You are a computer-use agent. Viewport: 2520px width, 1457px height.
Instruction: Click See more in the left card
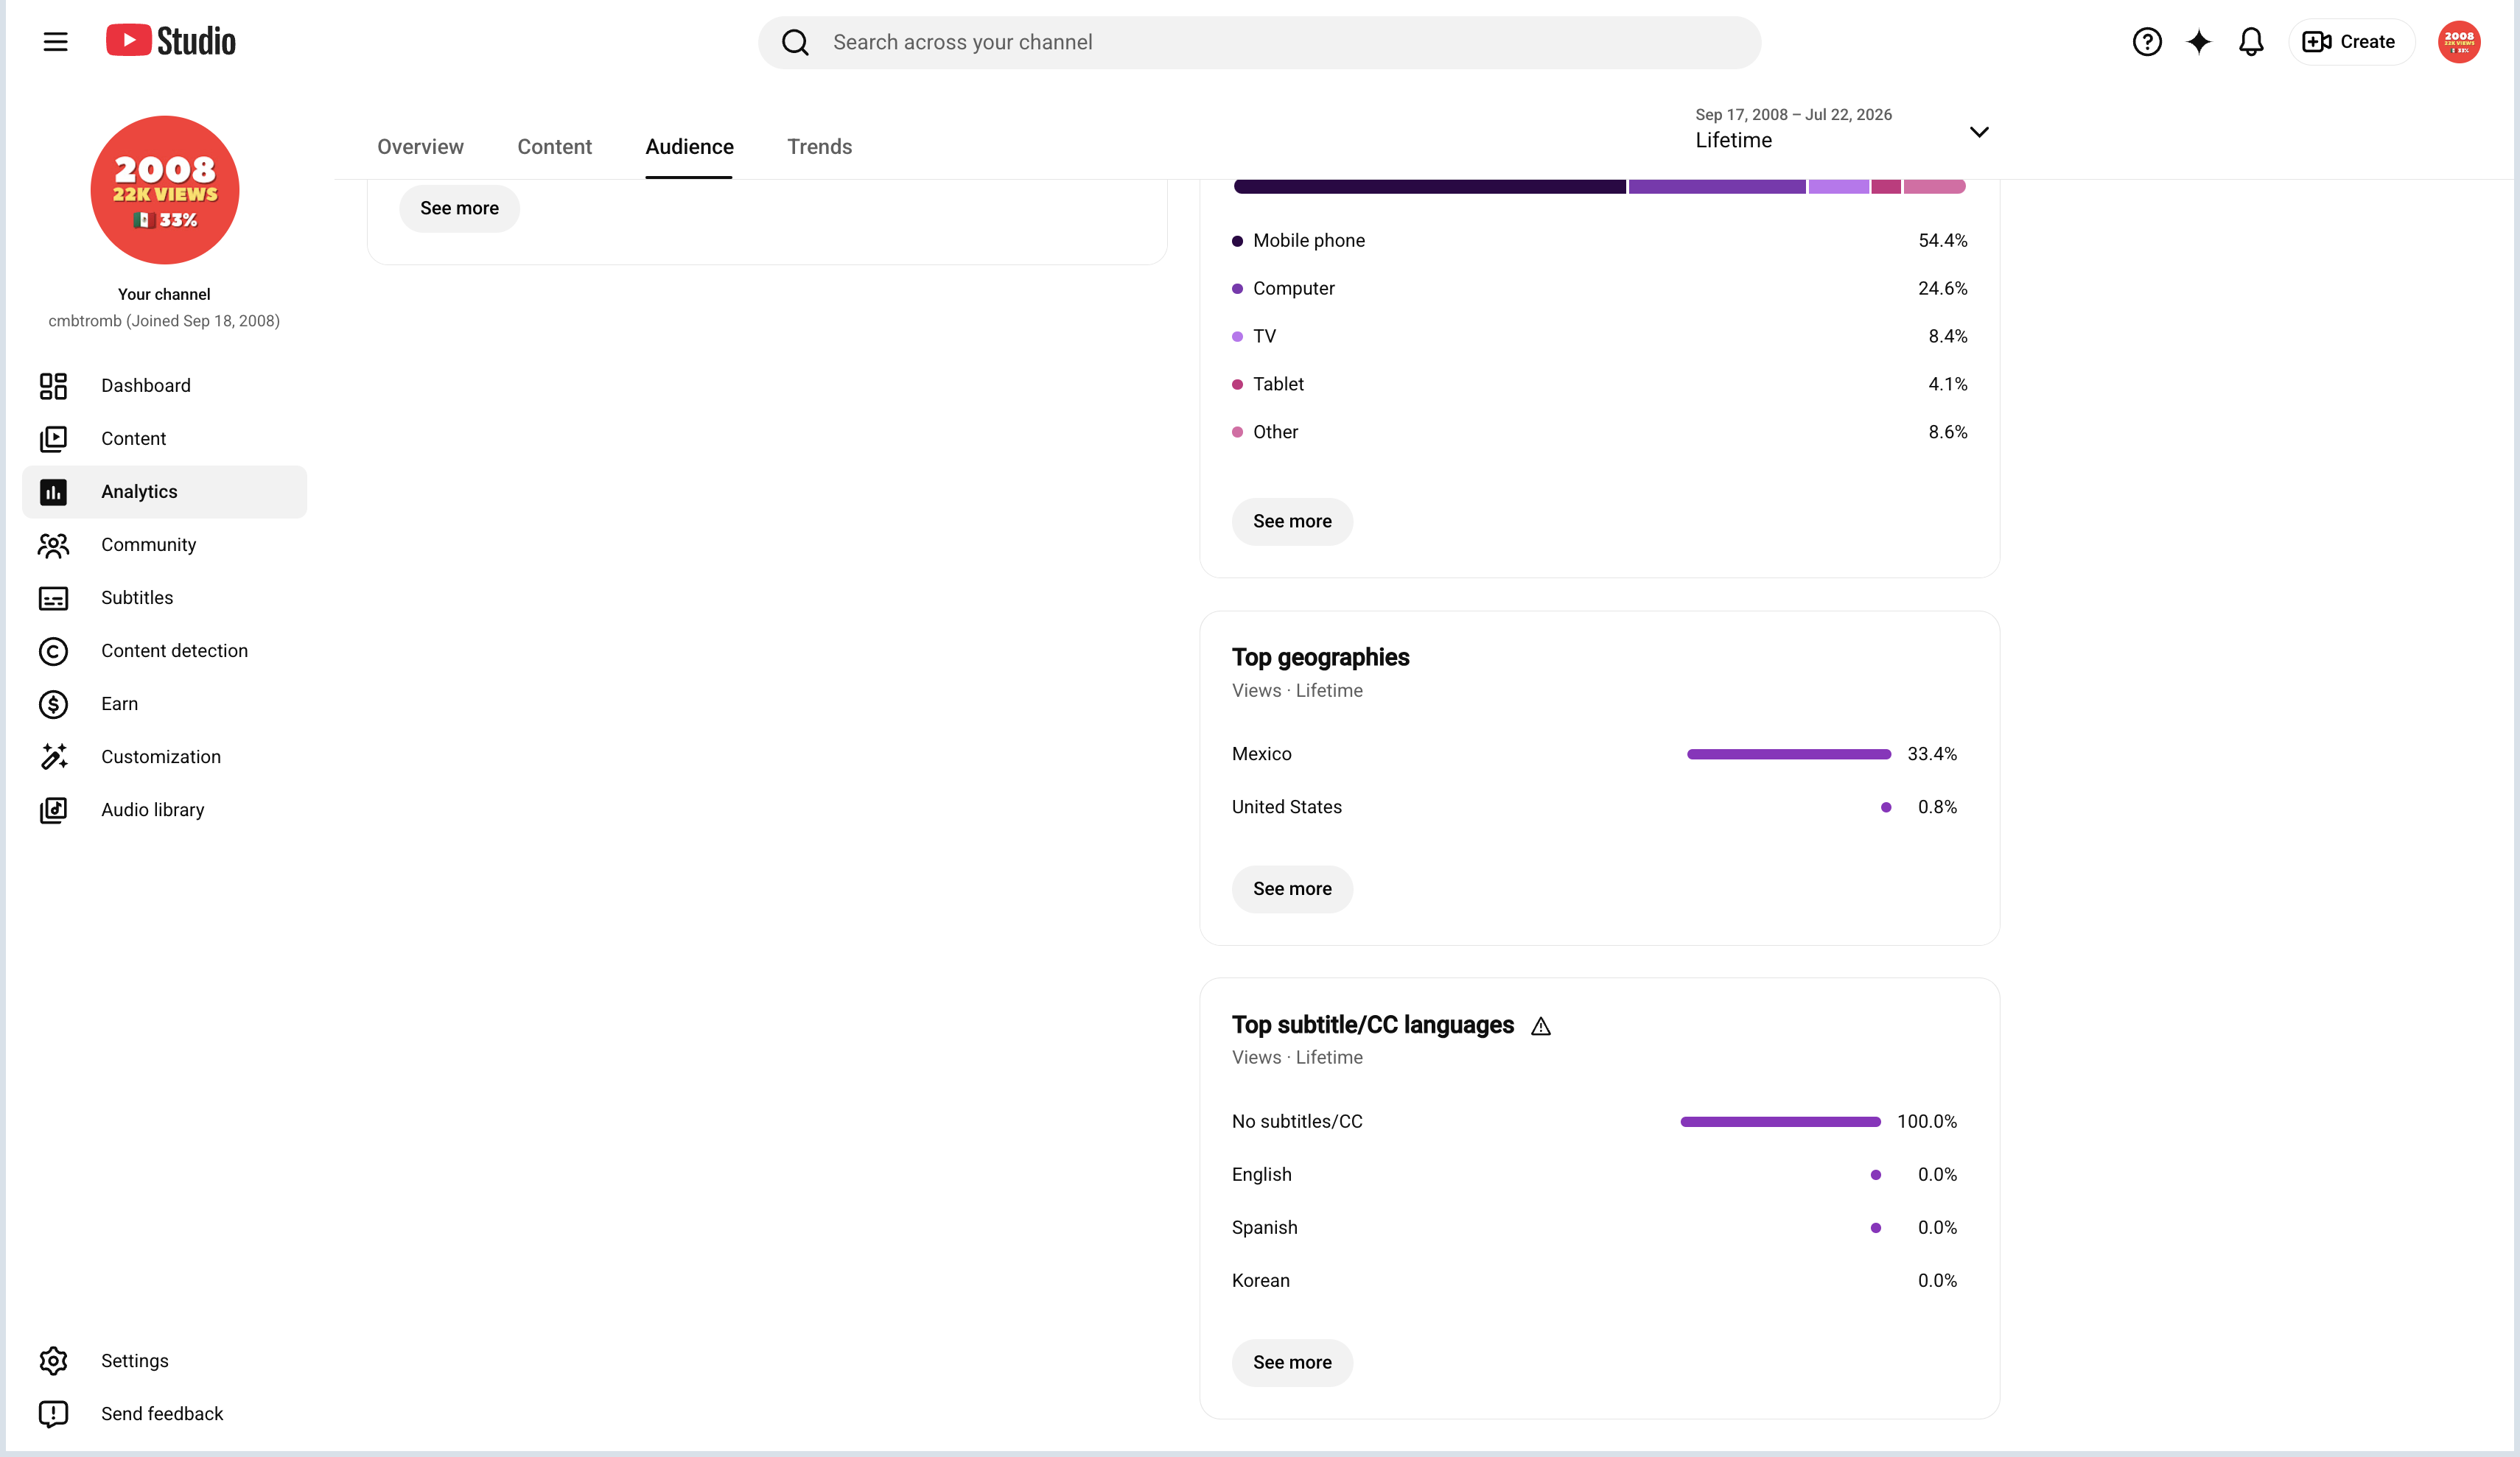(x=459, y=208)
